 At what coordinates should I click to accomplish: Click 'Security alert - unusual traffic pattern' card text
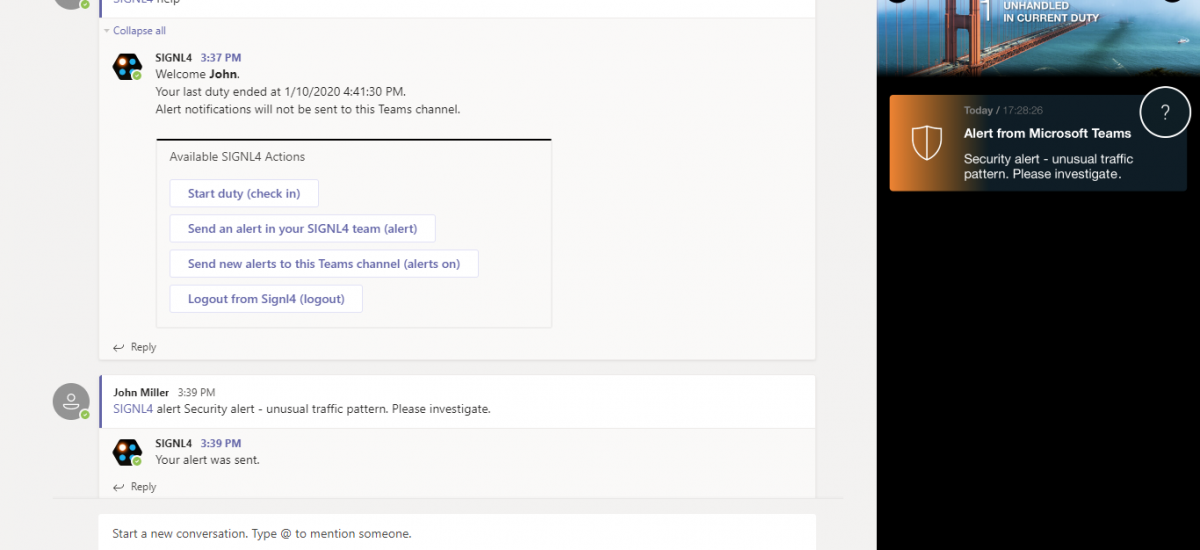[x=1048, y=166]
